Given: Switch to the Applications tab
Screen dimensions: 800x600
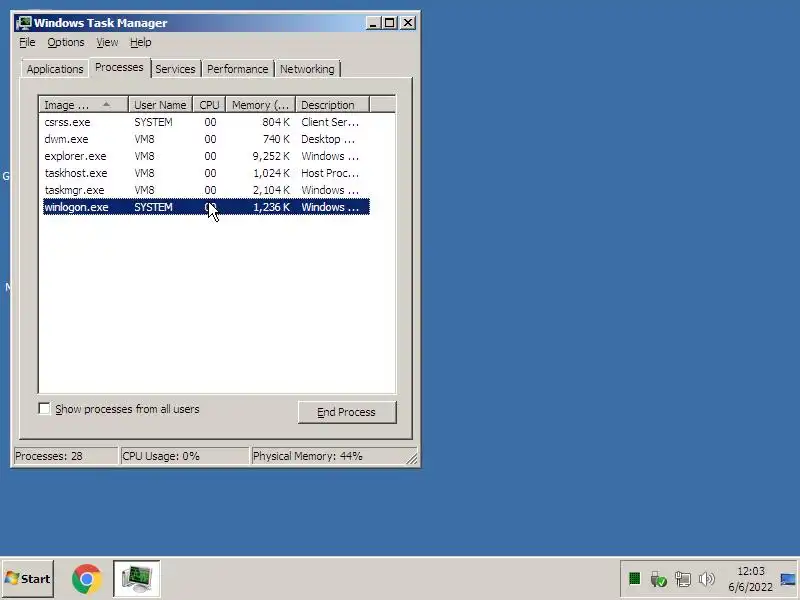Looking at the screenshot, I should pos(55,69).
